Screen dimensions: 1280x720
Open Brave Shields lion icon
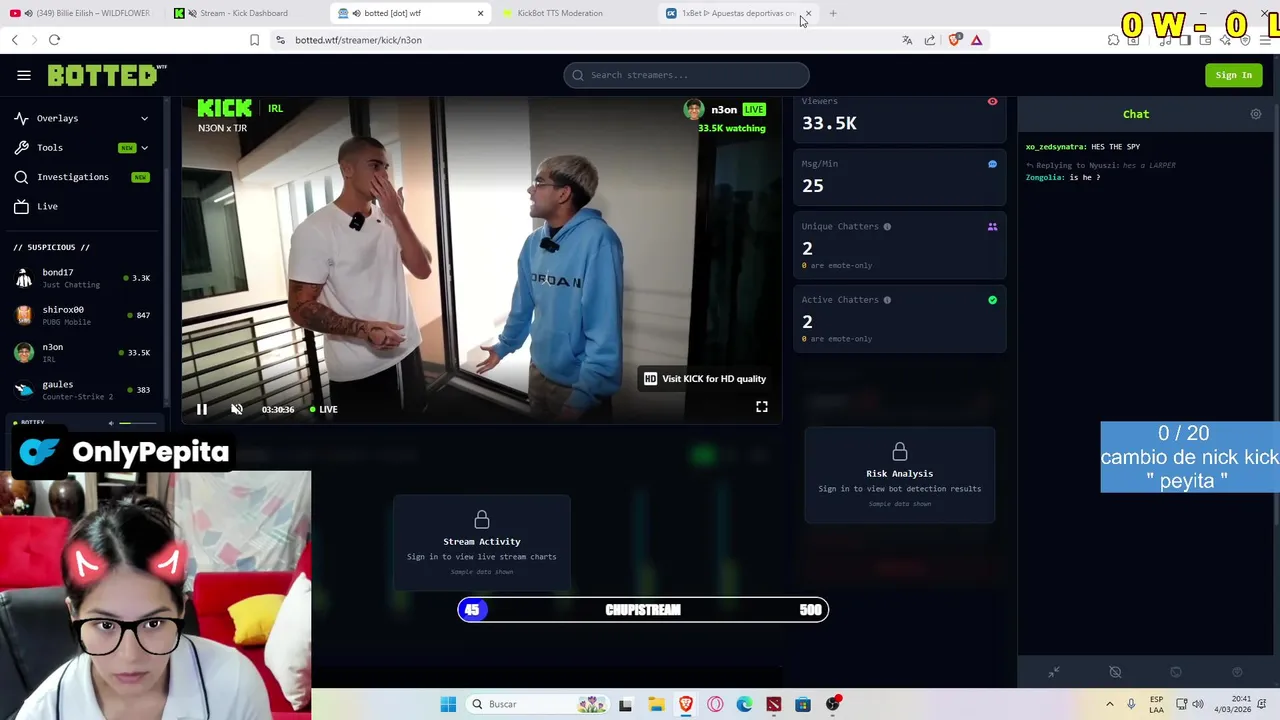(954, 40)
